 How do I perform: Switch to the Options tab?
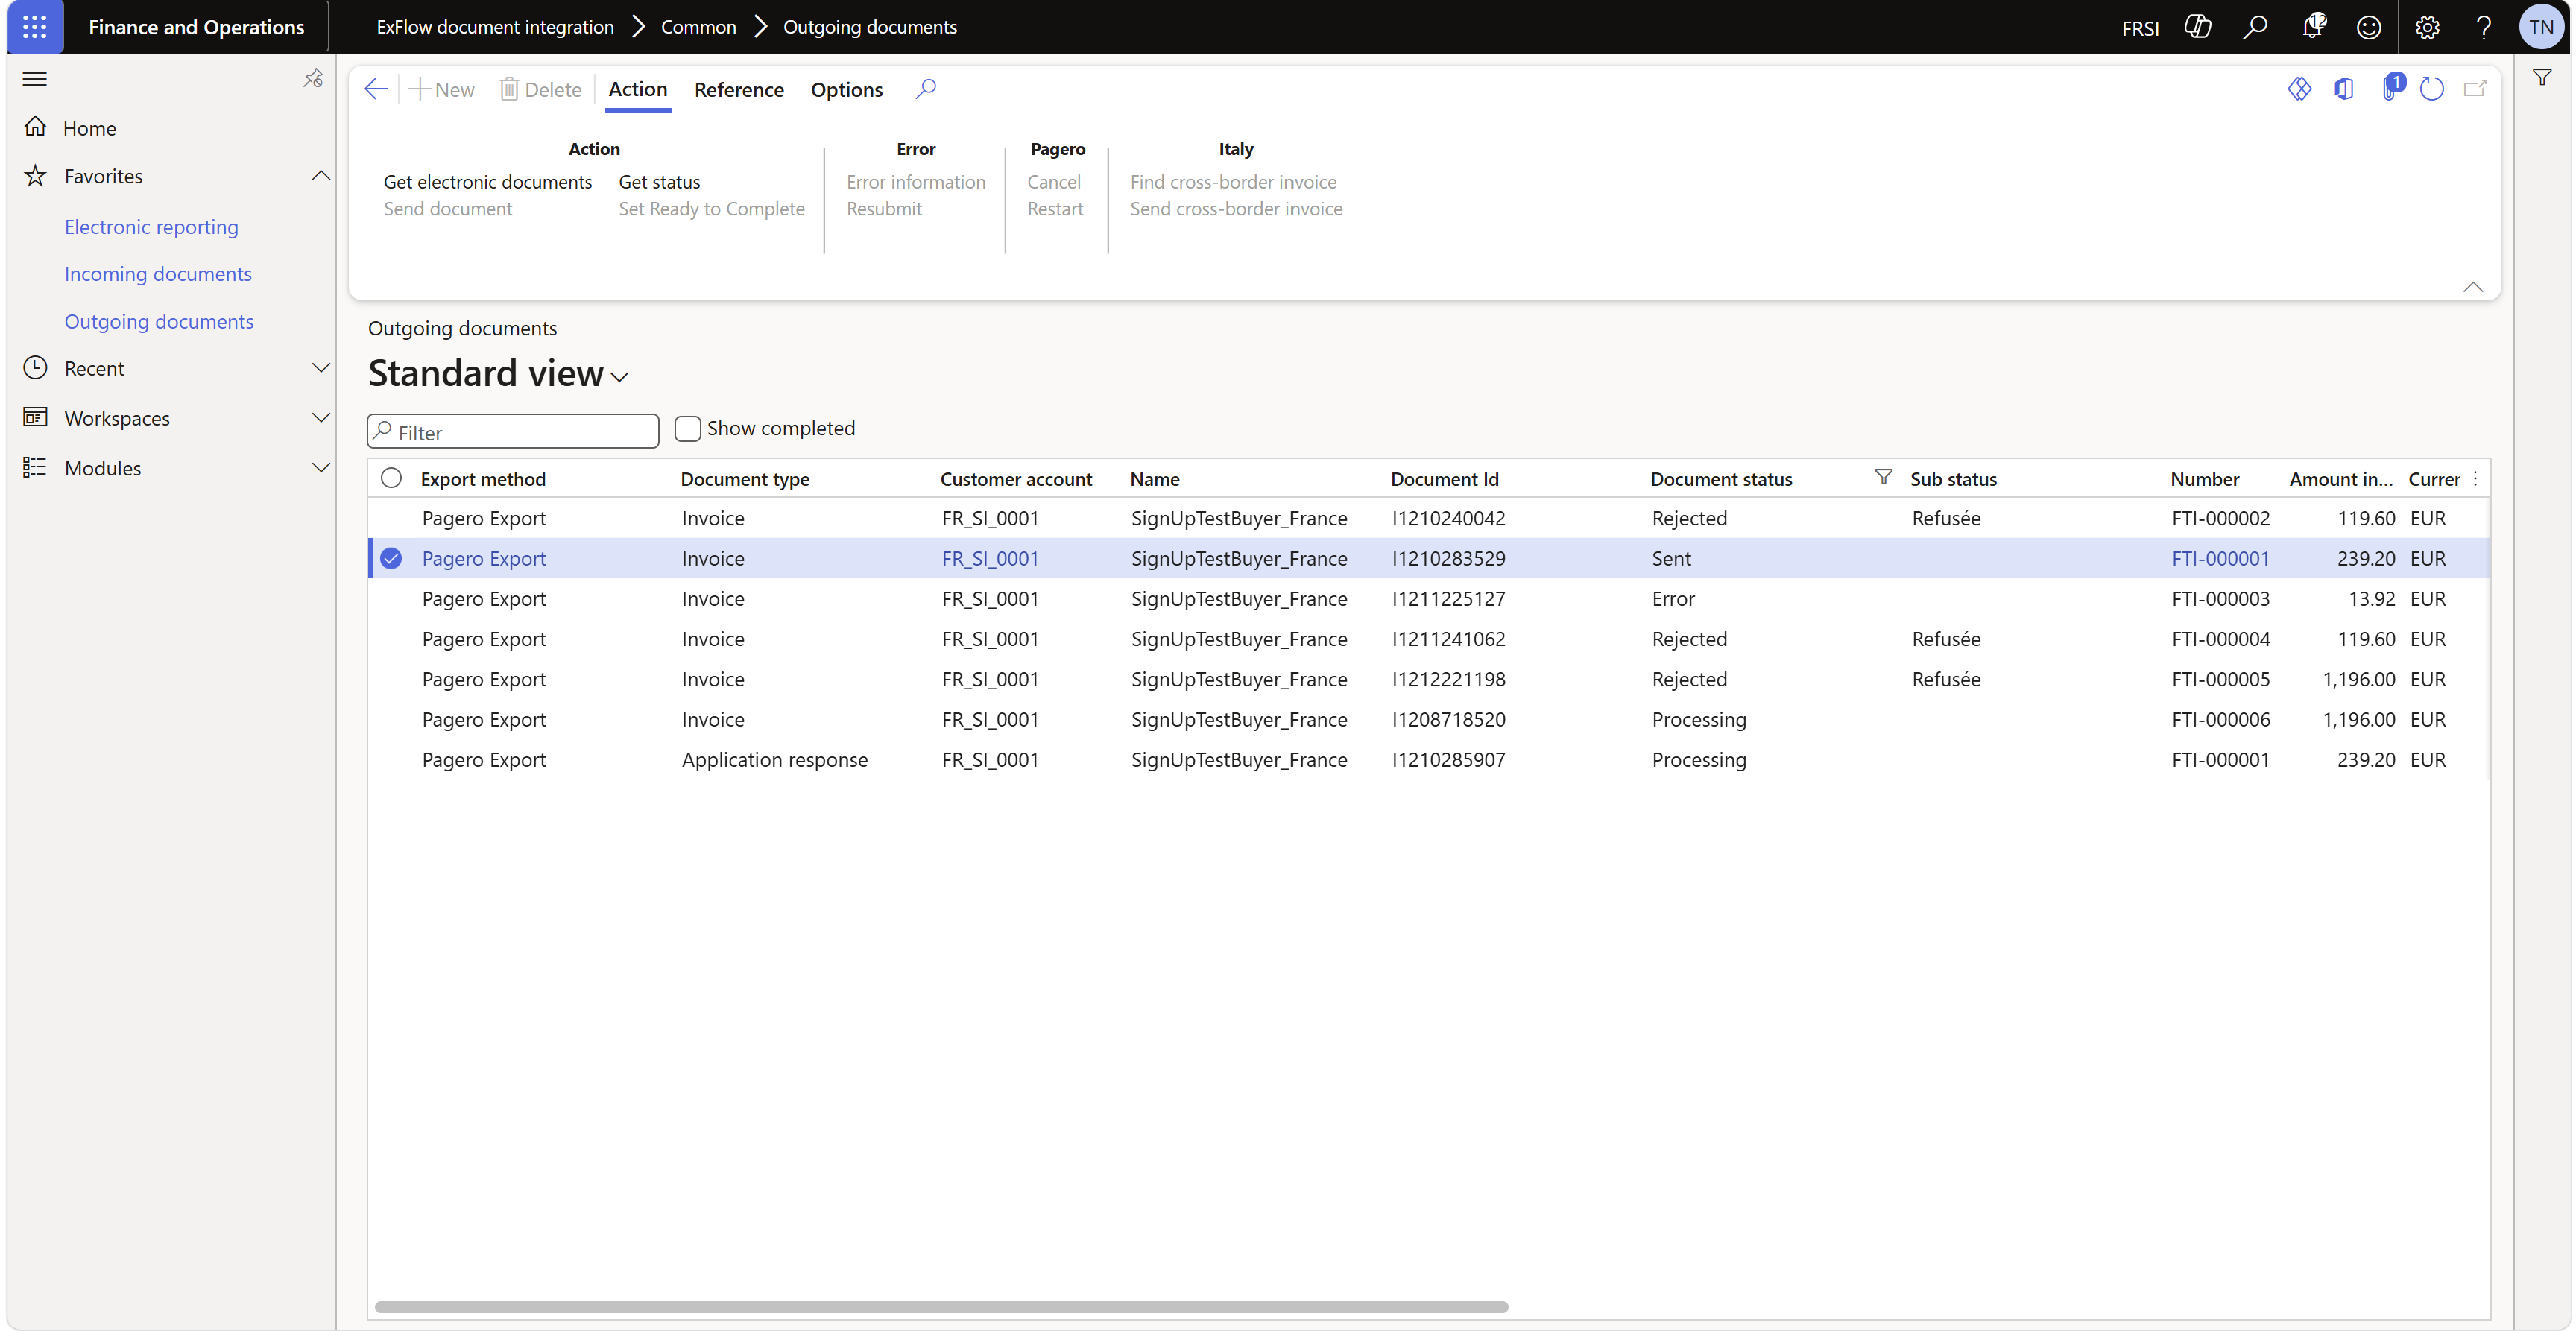847,89
